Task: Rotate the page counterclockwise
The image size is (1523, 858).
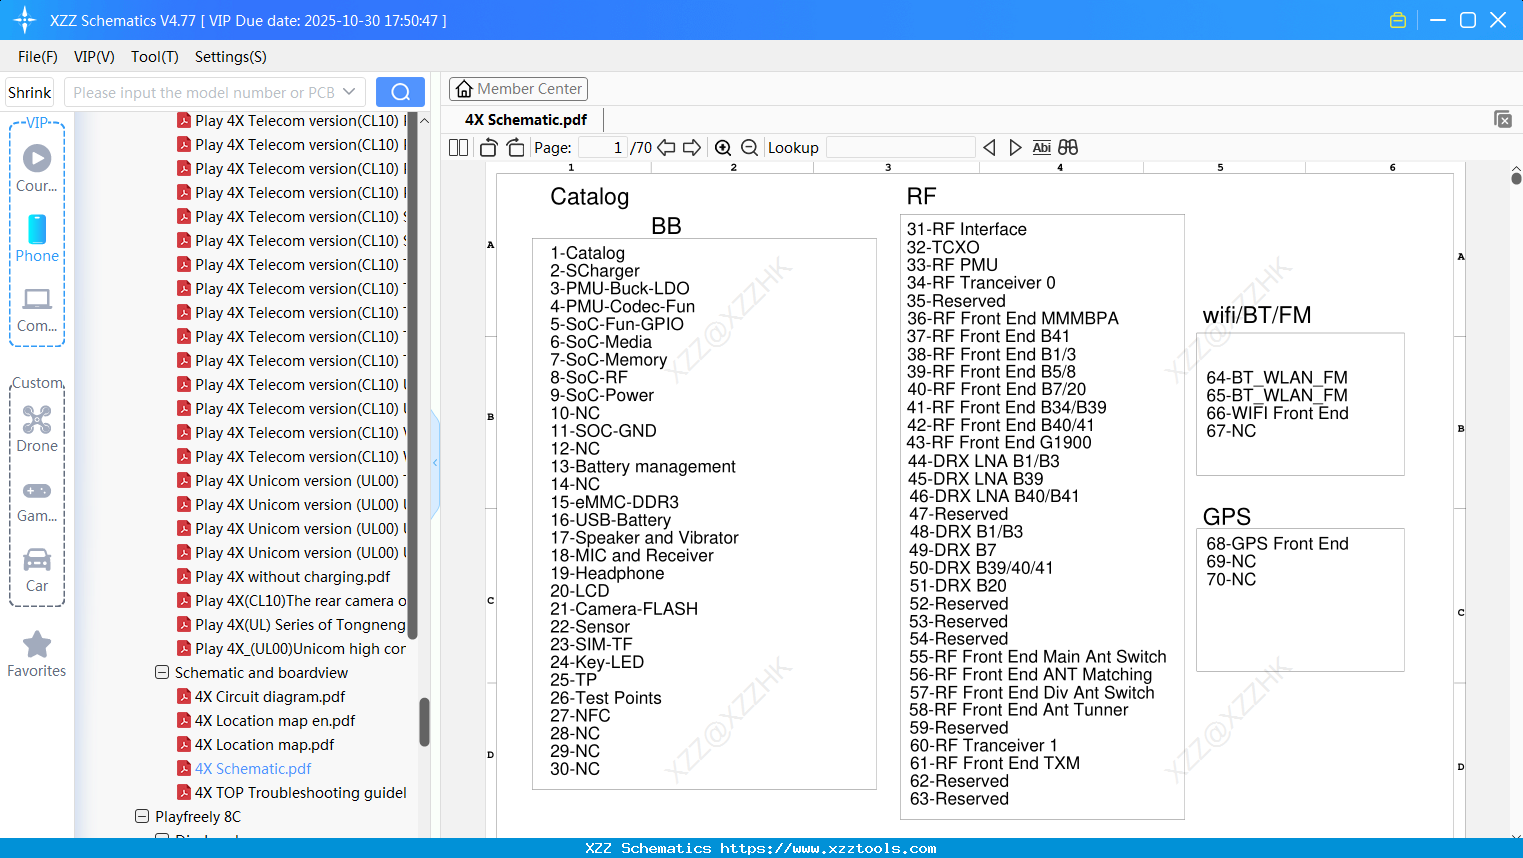Action: 488,147
